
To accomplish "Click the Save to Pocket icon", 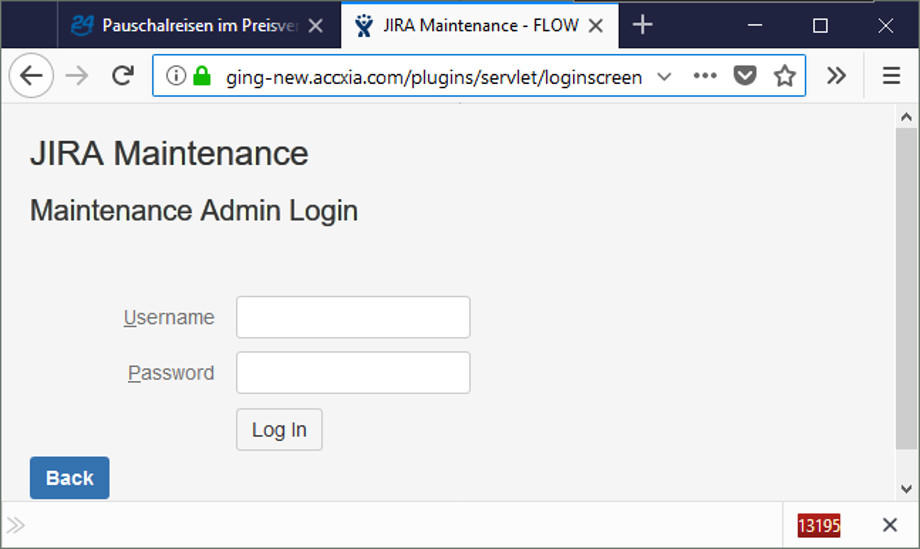I will (745, 76).
